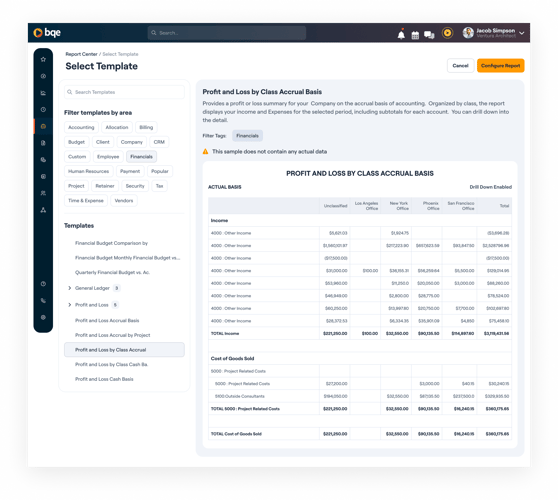The image size is (558, 500).
Task: Click the Financials filter tag badge
Action: (x=248, y=136)
